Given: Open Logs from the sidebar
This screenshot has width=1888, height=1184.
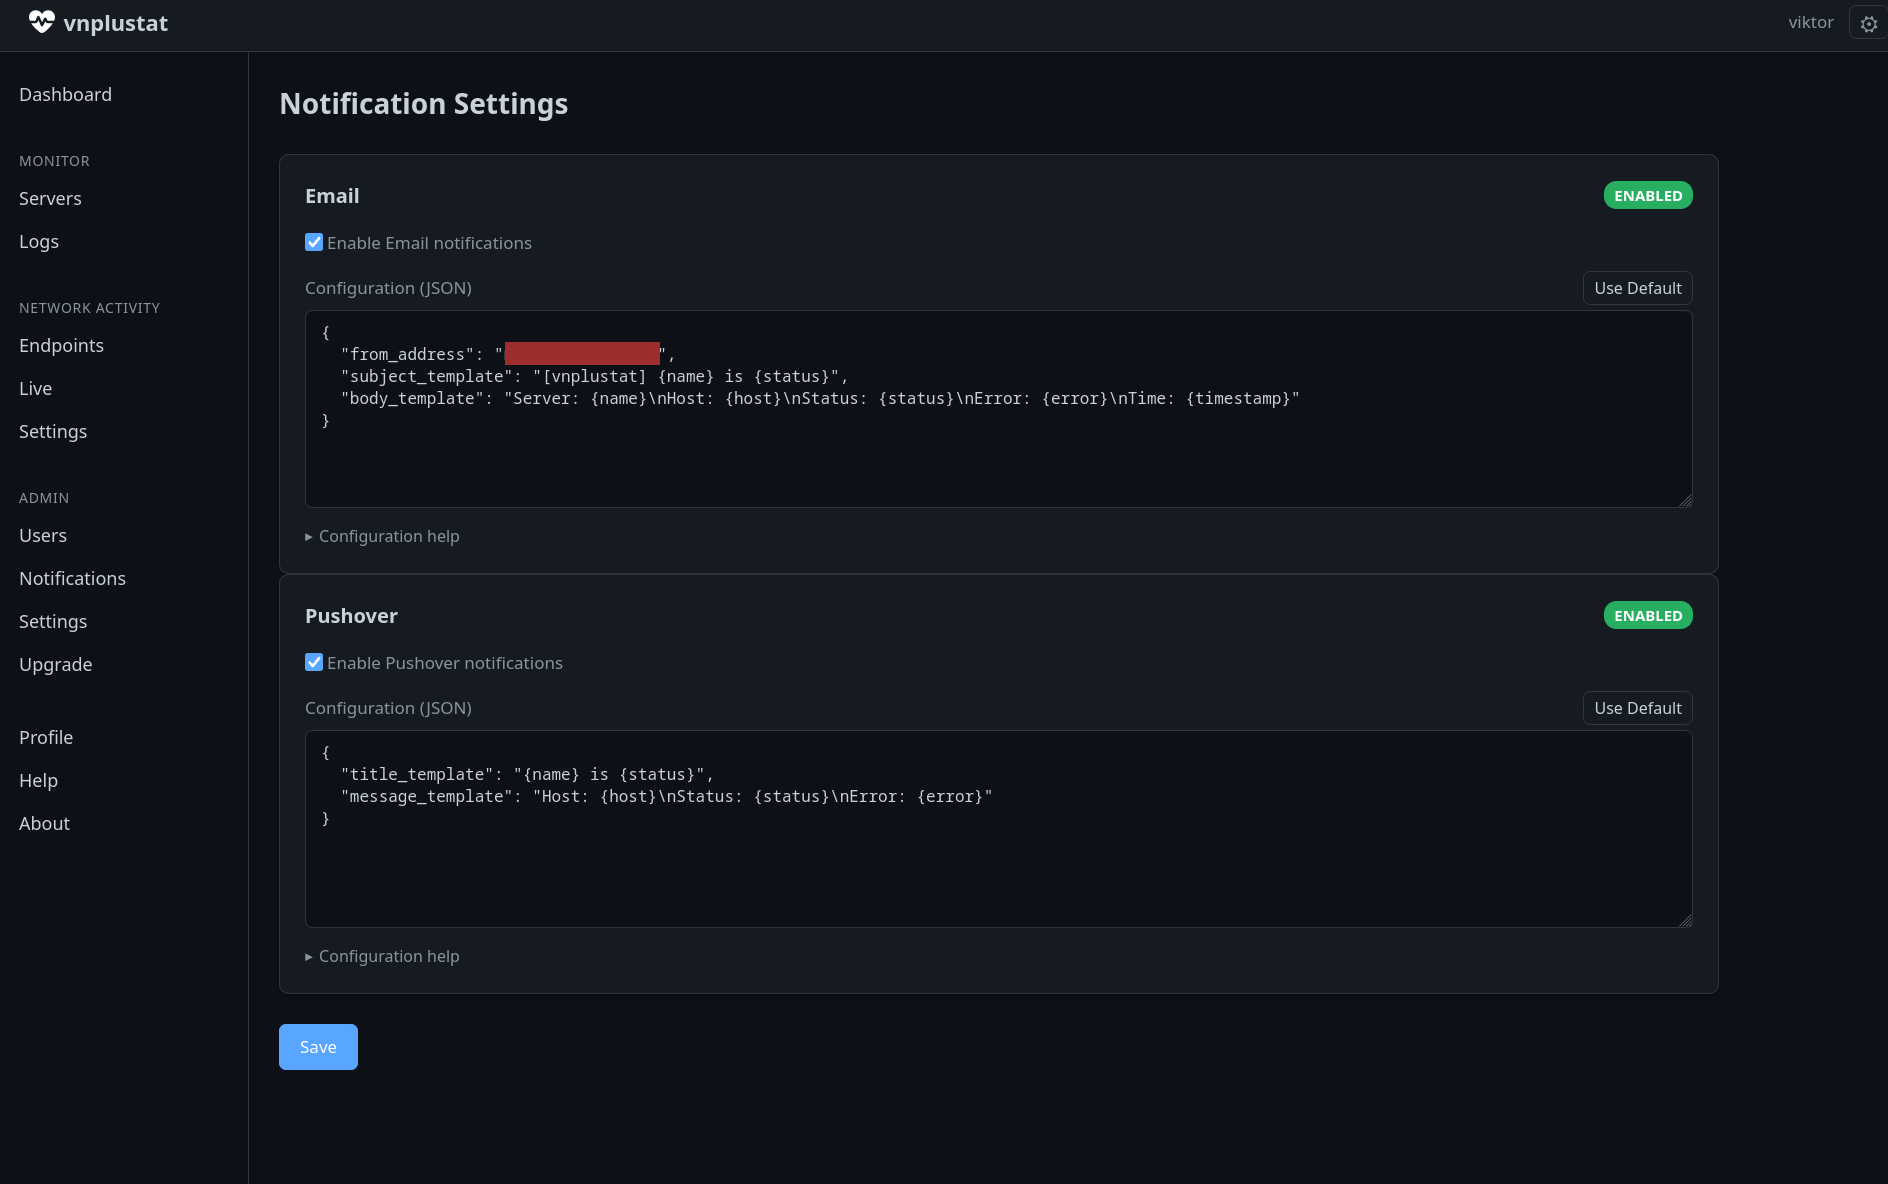Looking at the screenshot, I should [39, 241].
